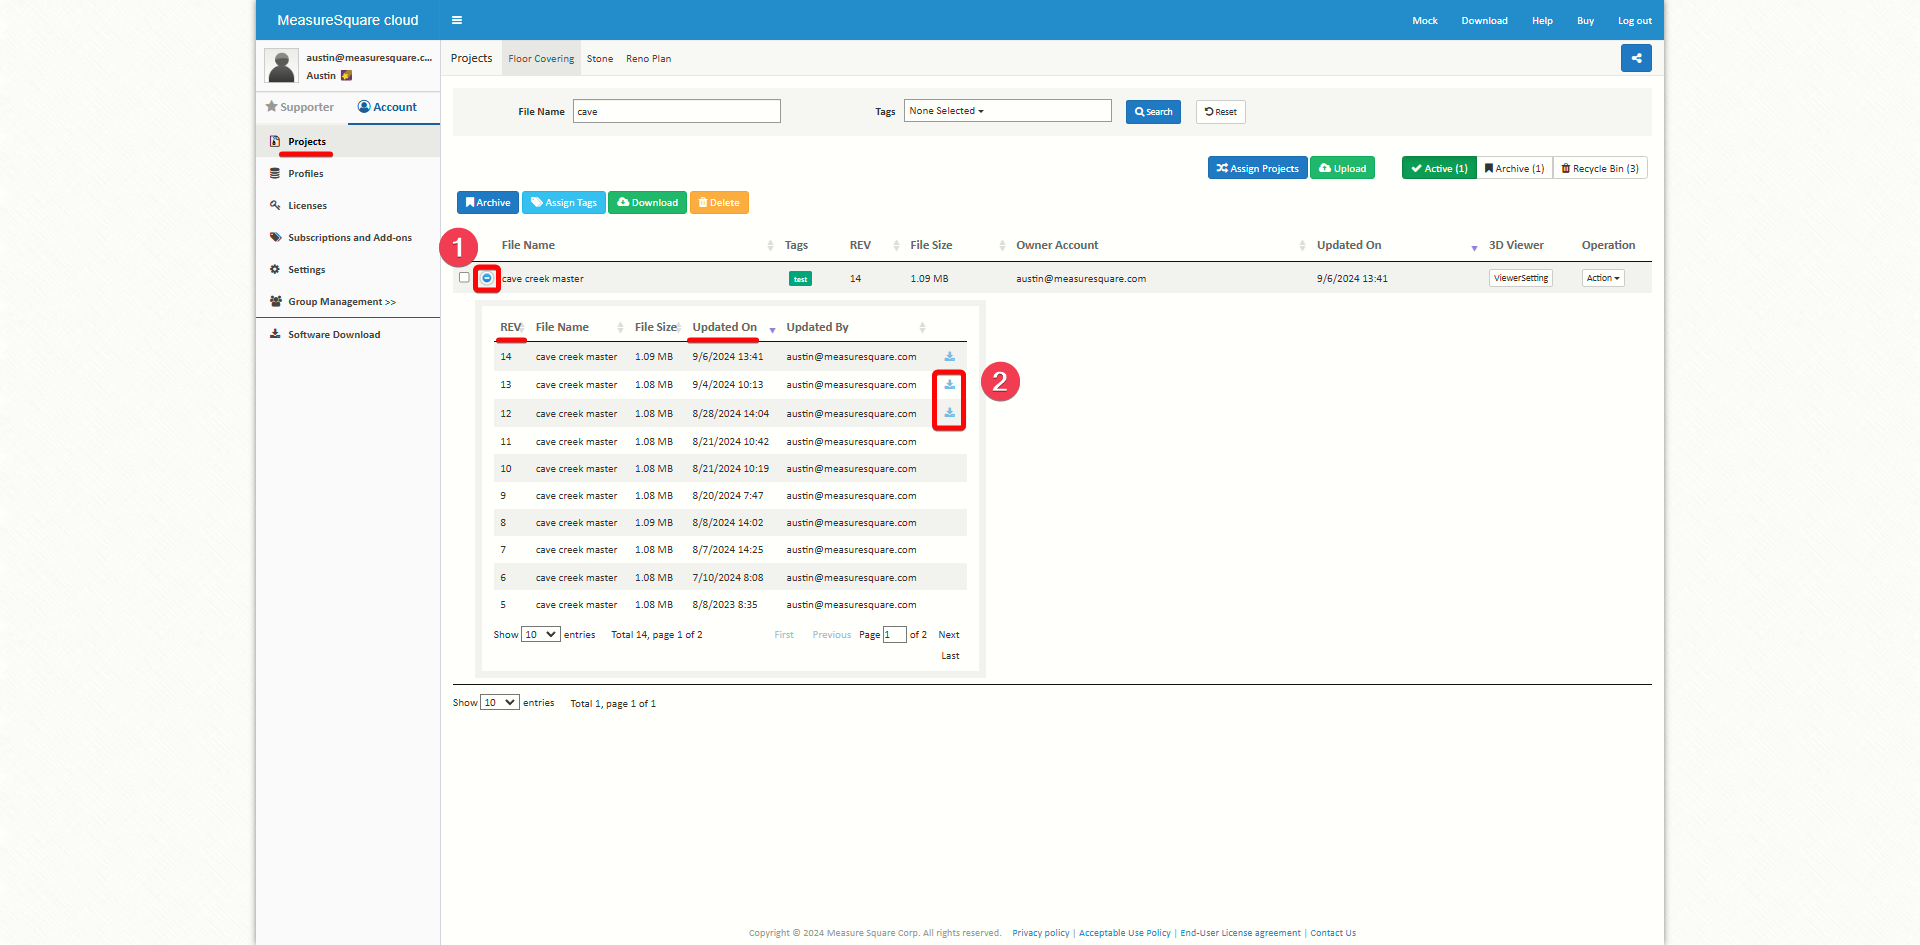This screenshot has width=1920, height=945.
Task: Click the green Download button above table
Action: [647, 203]
